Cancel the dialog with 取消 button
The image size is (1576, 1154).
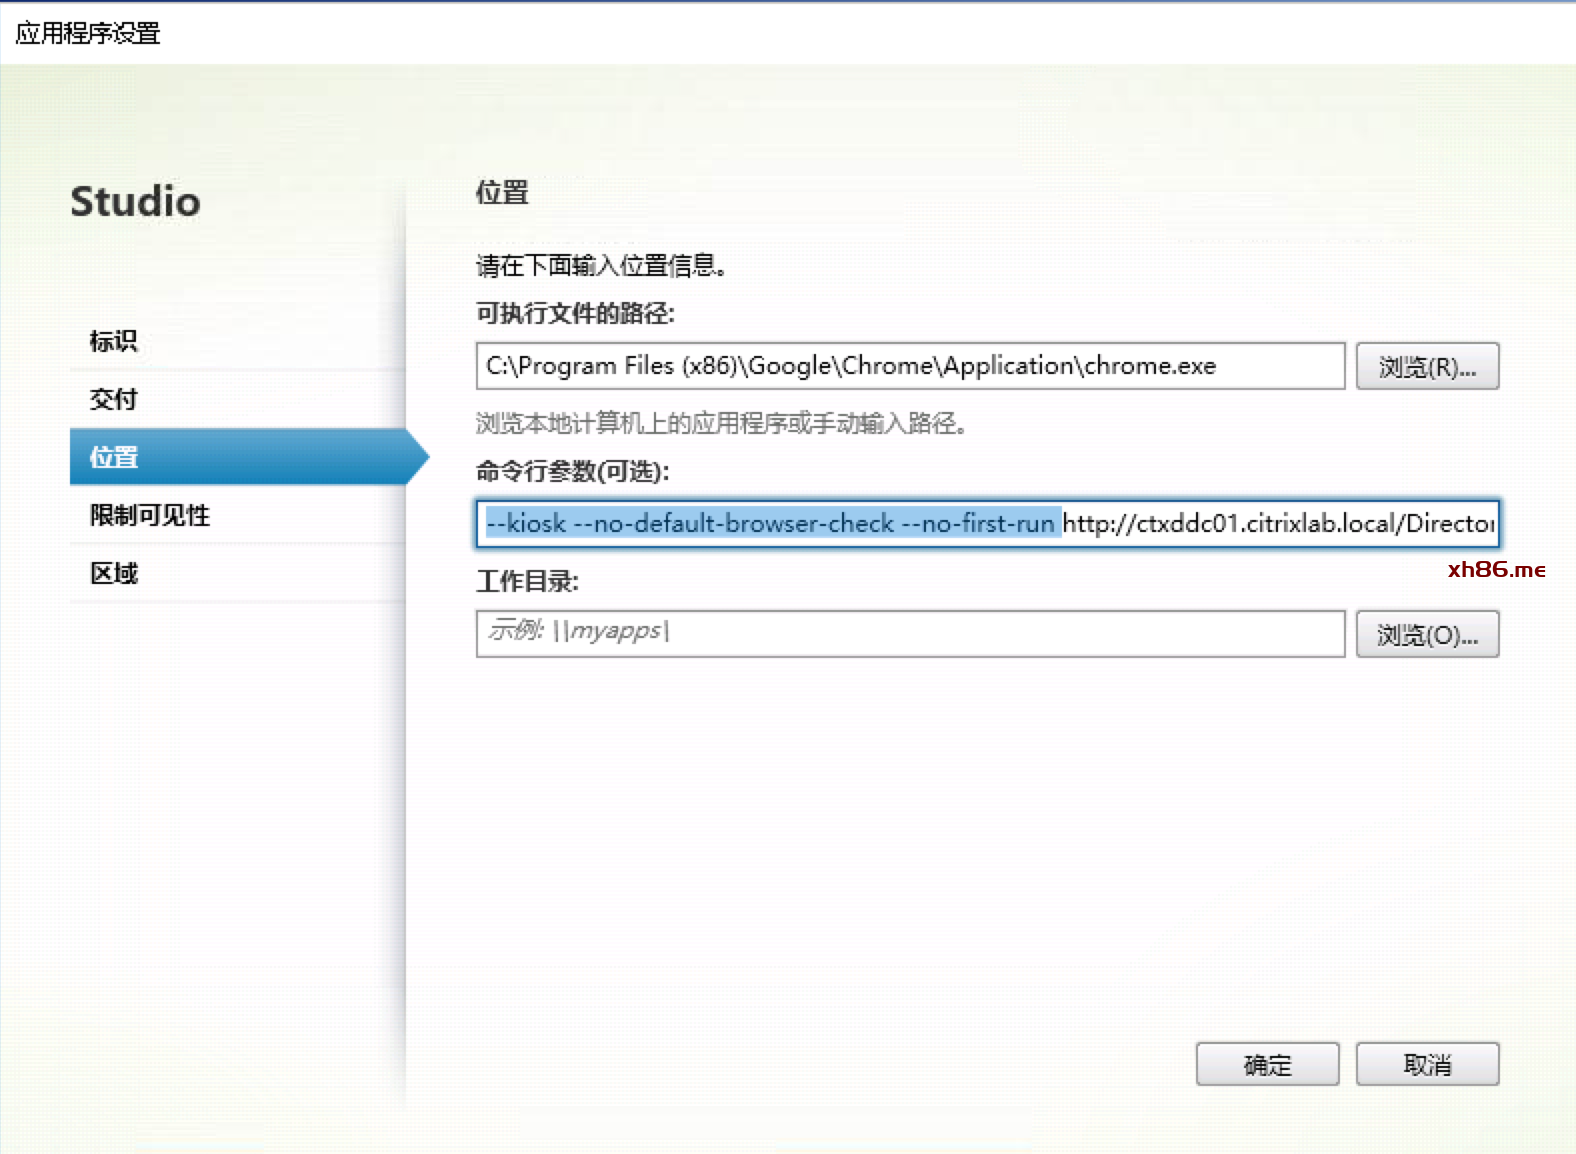point(1427,1064)
